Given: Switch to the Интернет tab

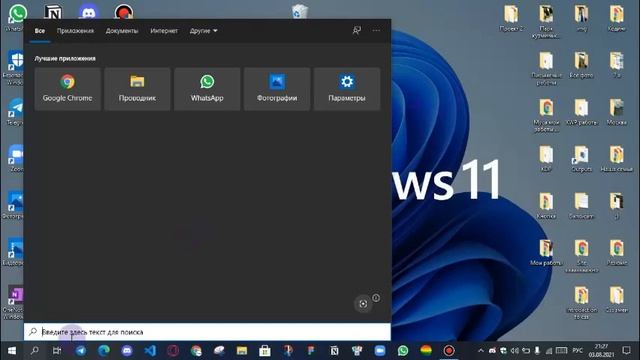Looking at the screenshot, I should (x=164, y=31).
